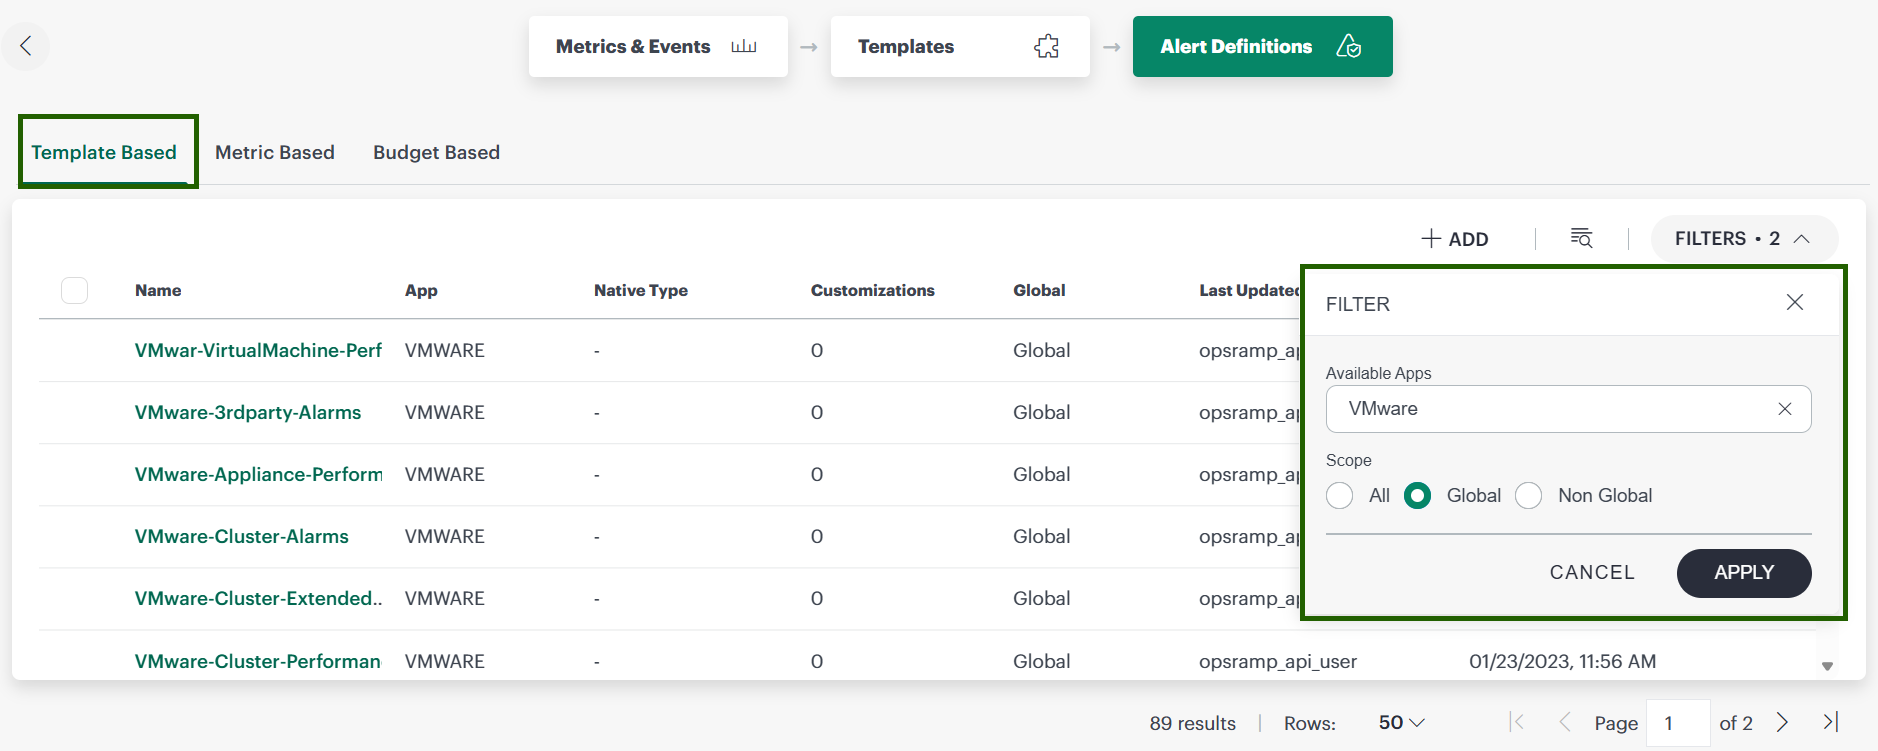
Task: Click opsramp_api_user in Cluster-Performan row
Action: [x=1278, y=661]
